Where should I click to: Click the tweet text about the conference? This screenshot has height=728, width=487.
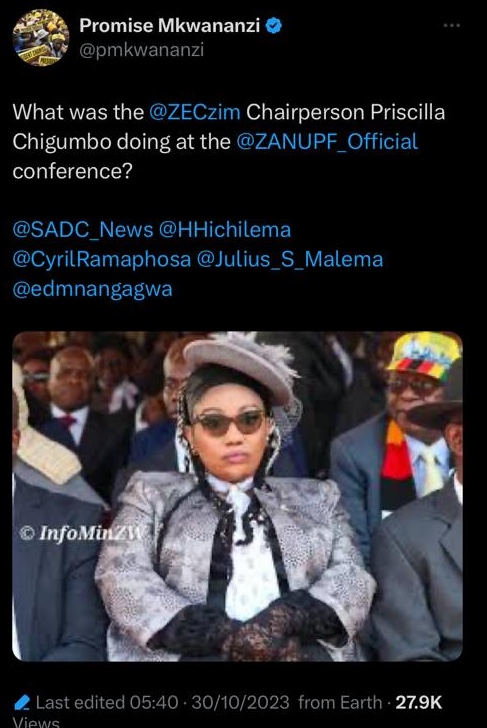tap(229, 142)
